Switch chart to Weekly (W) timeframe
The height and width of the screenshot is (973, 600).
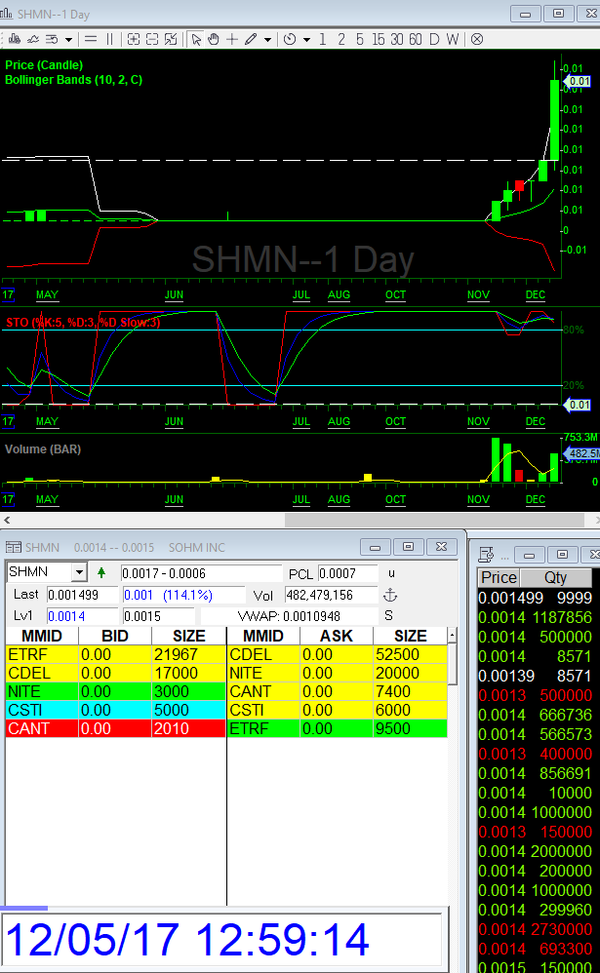[453, 39]
